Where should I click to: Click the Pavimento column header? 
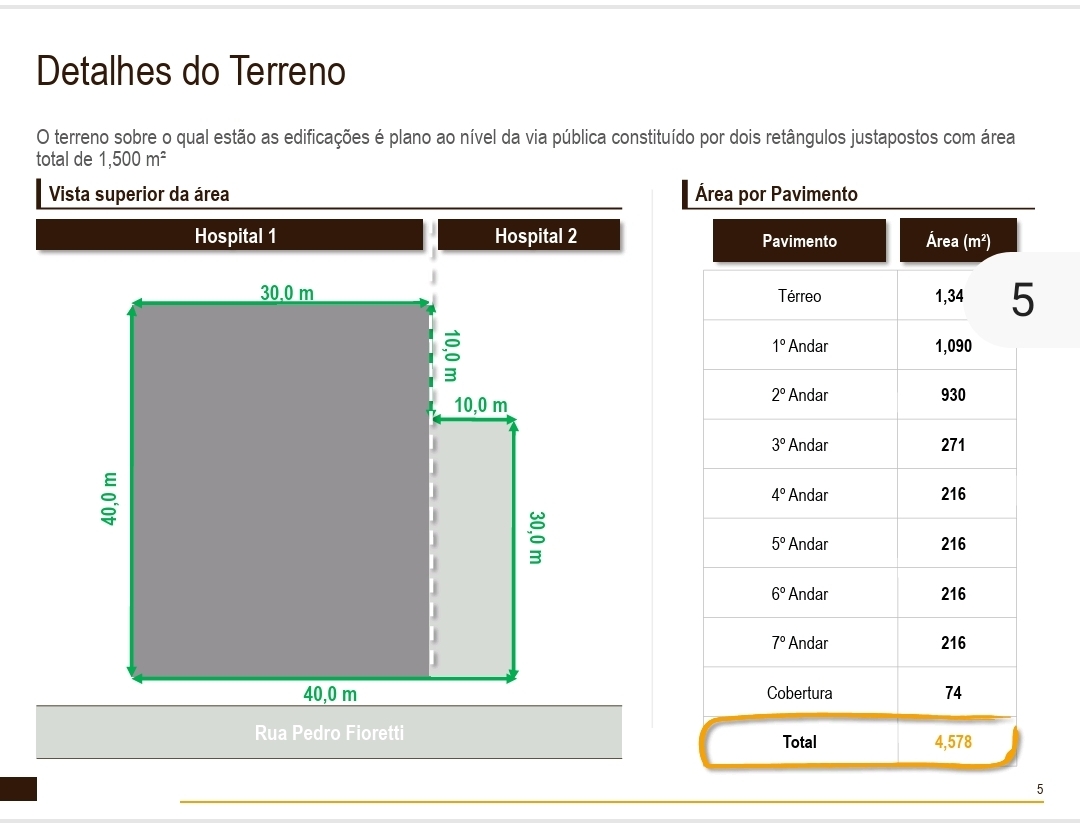799,241
